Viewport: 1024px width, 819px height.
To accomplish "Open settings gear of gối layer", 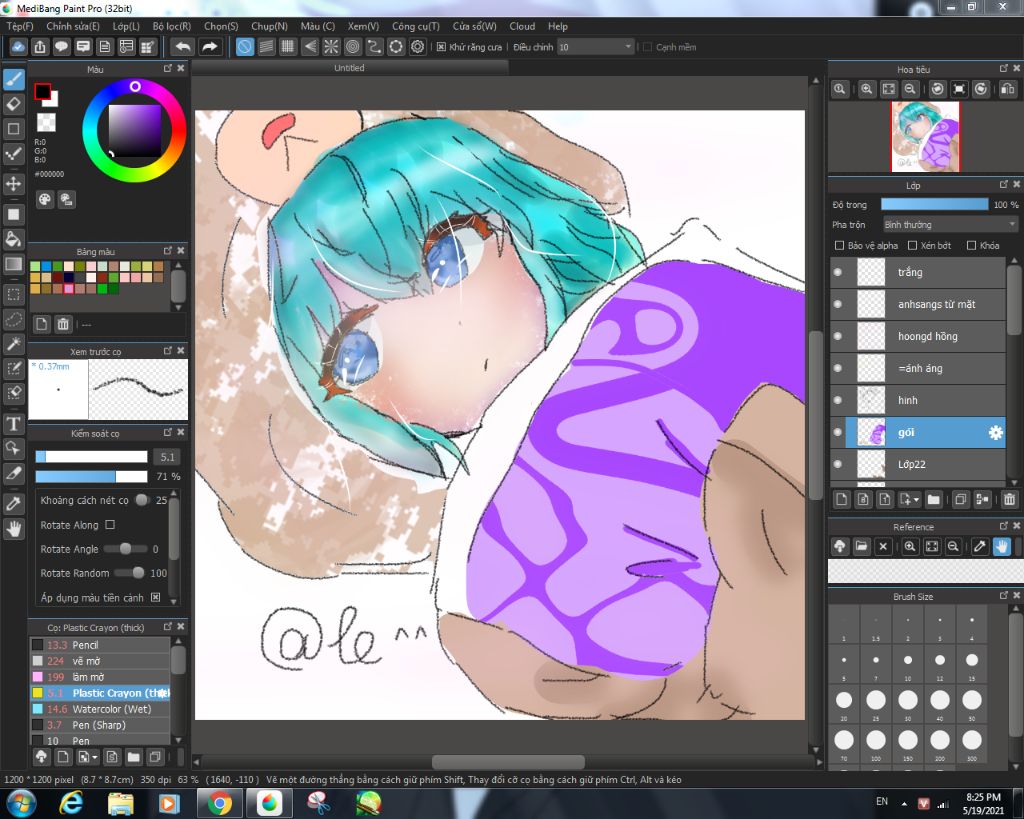I will (x=995, y=432).
